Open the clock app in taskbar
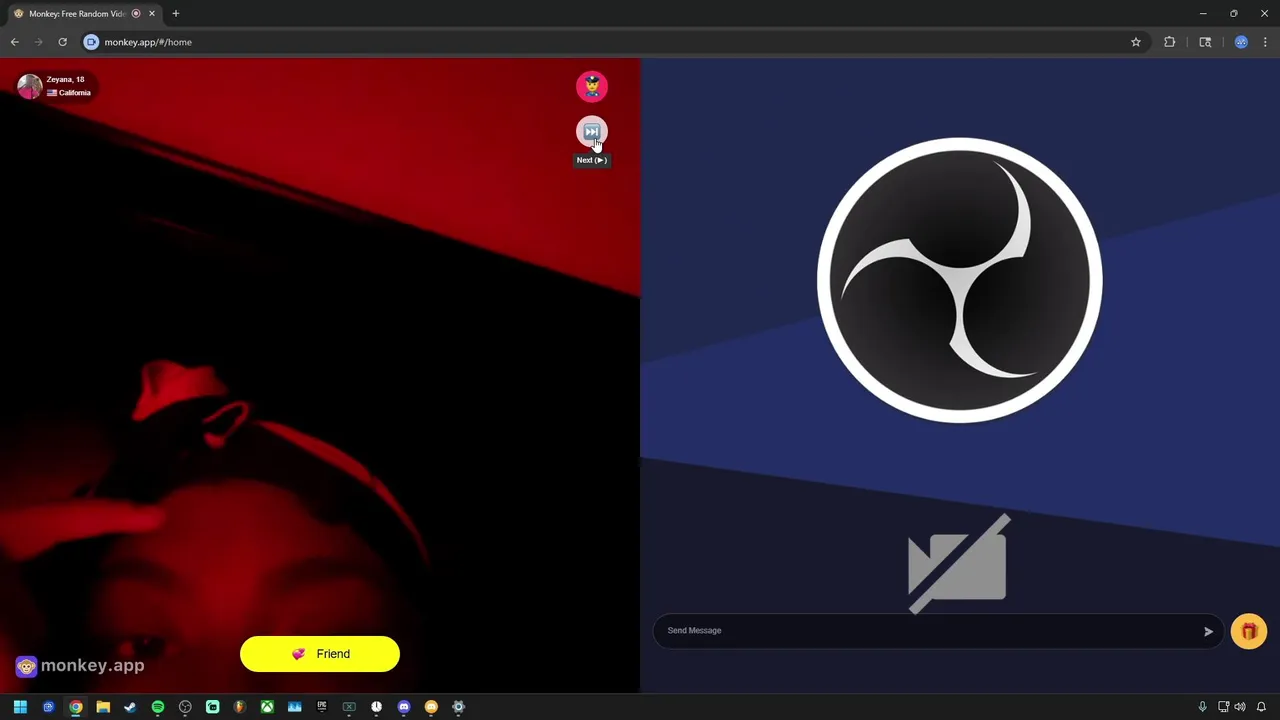Viewport: 1280px width, 720px height. (376, 707)
